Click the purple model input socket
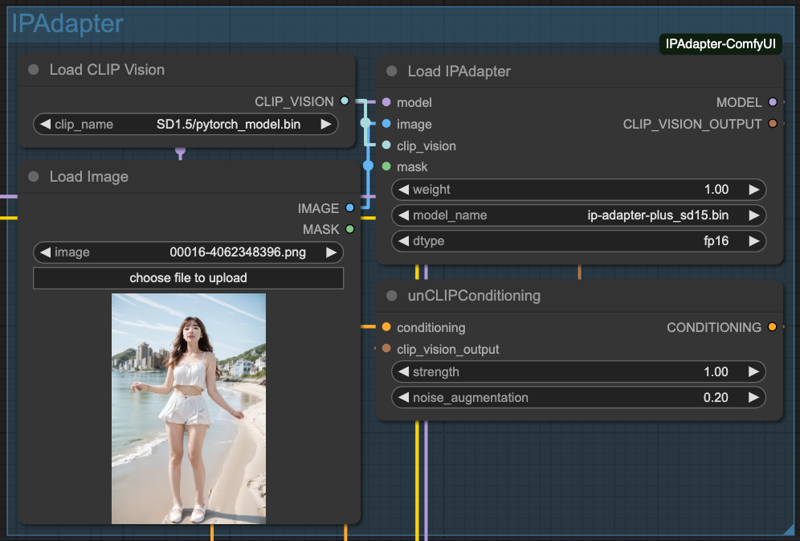The width and height of the screenshot is (800, 541). click(x=387, y=102)
